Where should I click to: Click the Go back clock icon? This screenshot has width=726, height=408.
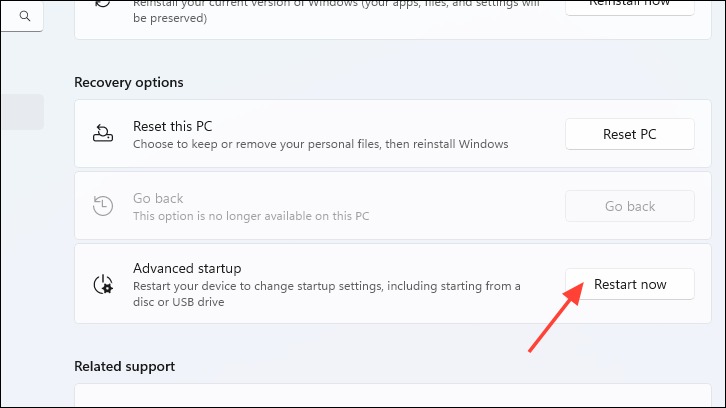click(x=103, y=206)
